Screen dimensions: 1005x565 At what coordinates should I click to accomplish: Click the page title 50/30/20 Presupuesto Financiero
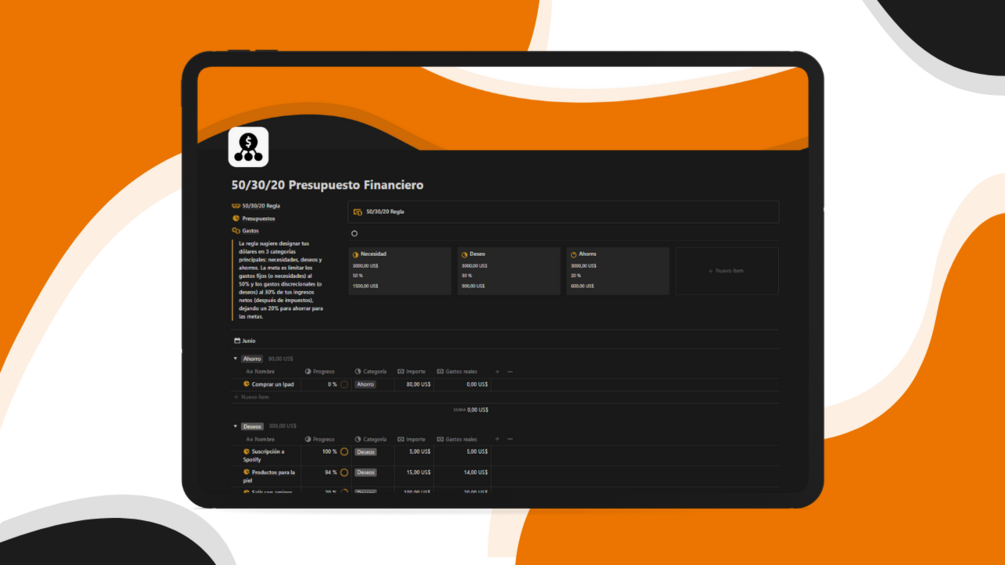pos(328,184)
